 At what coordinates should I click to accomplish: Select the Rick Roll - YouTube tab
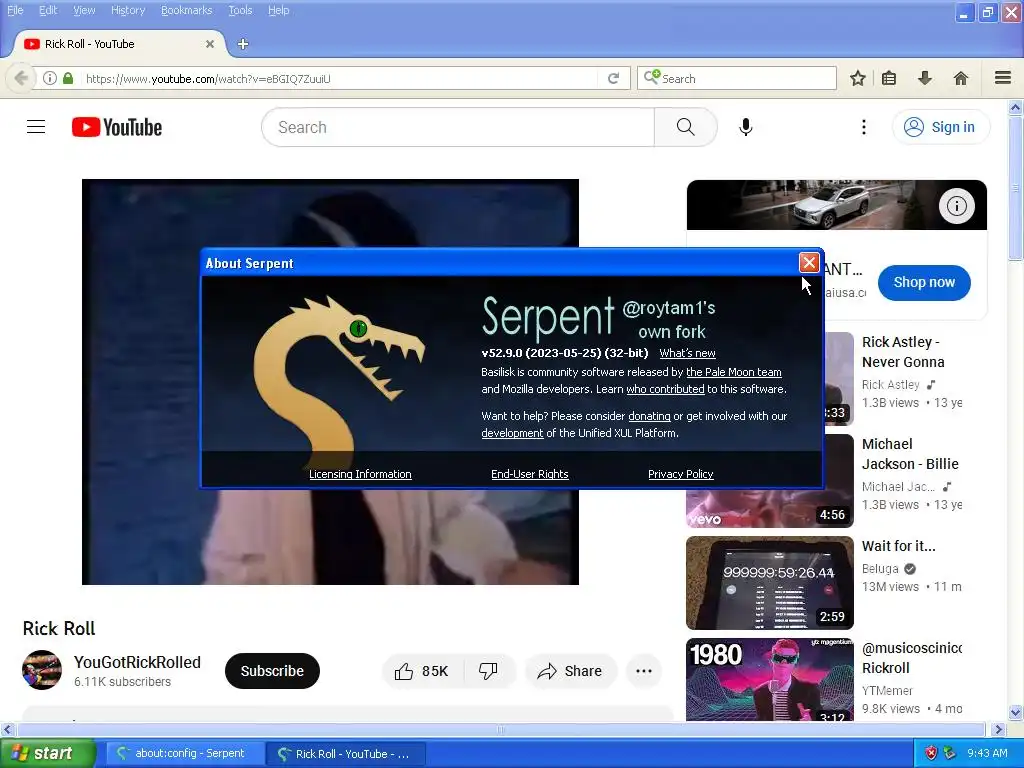[119, 44]
